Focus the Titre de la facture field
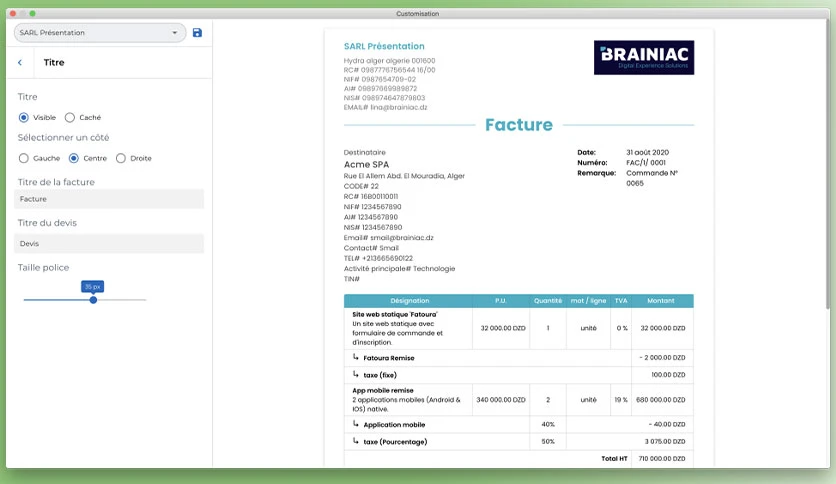This screenshot has height=484, width=836. click(x=109, y=199)
